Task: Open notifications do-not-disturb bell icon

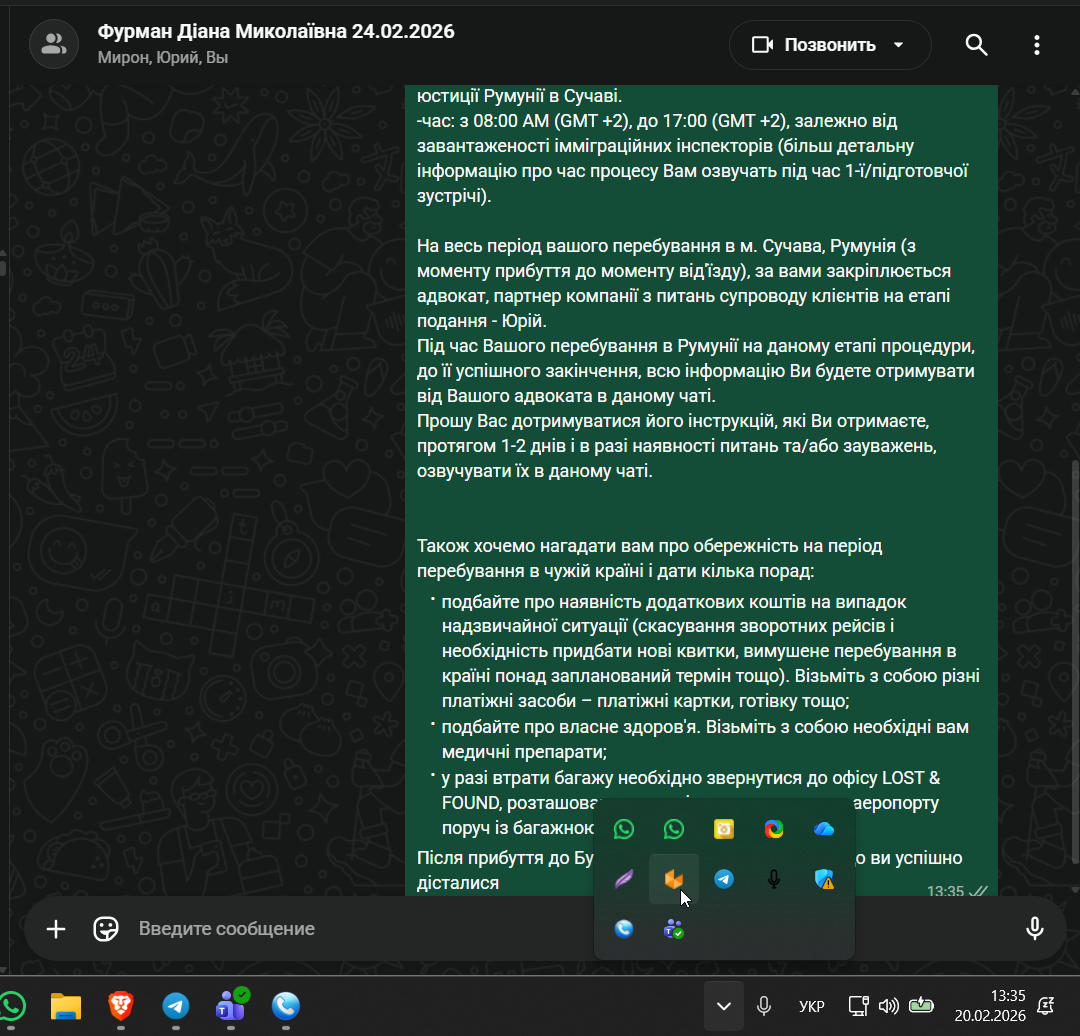Action: pyautogui.click(x=1046, y=1006)
